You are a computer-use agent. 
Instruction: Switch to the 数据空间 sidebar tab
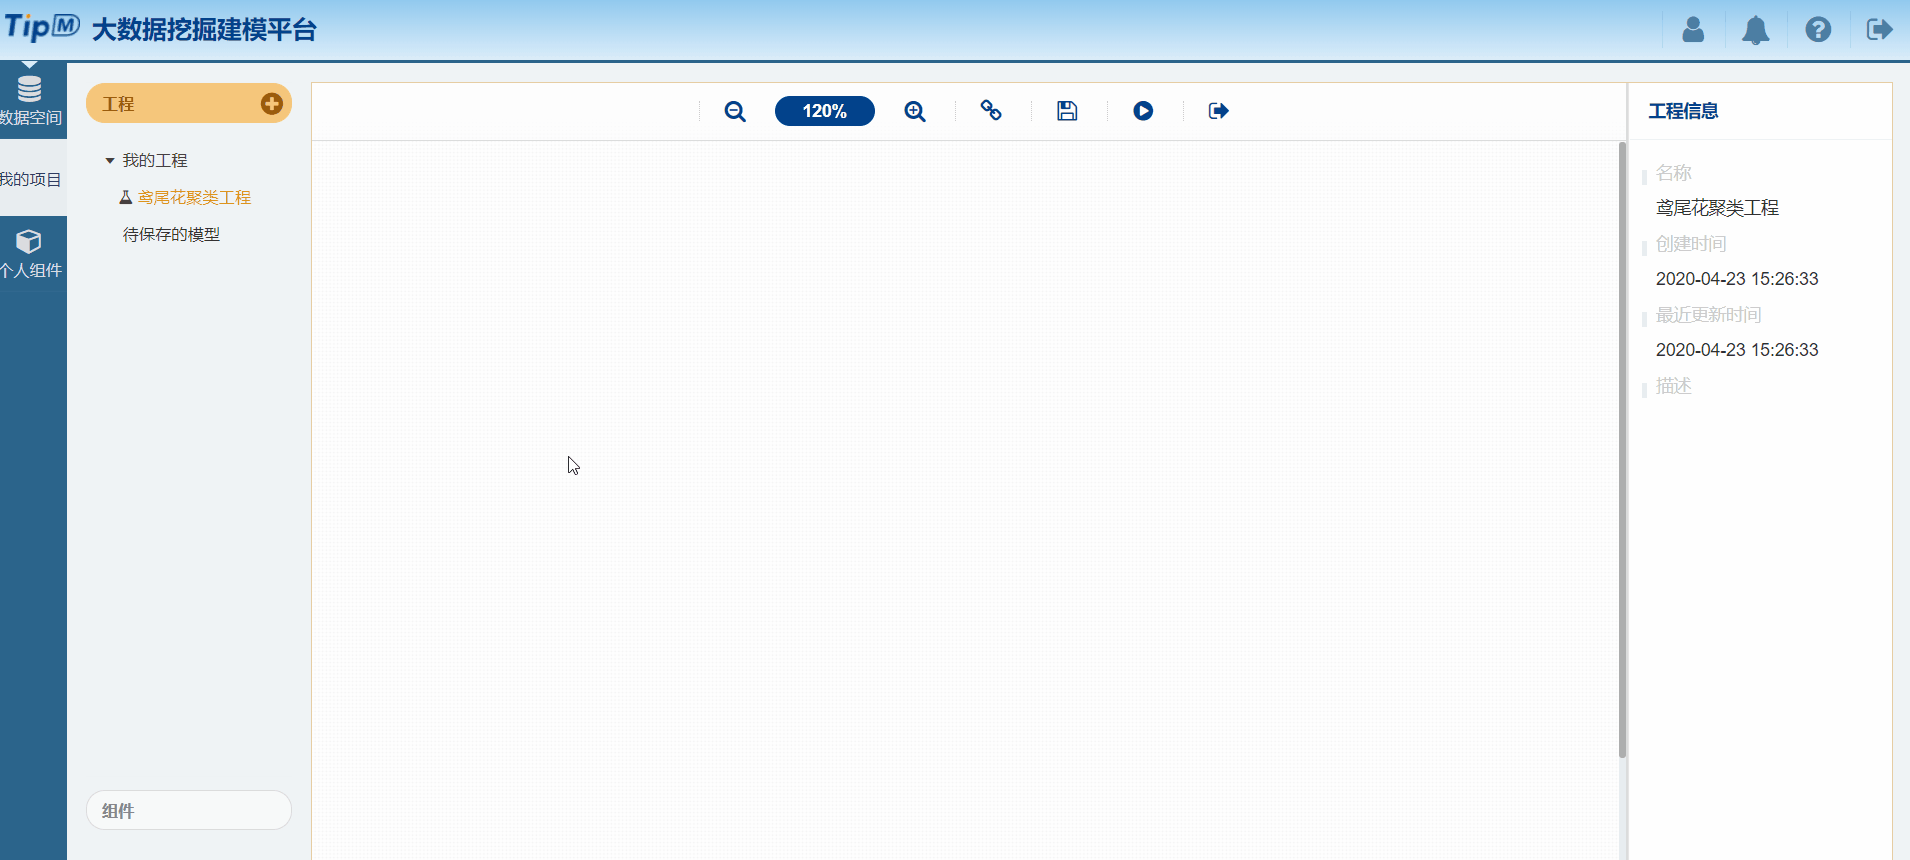click(30, 100)
